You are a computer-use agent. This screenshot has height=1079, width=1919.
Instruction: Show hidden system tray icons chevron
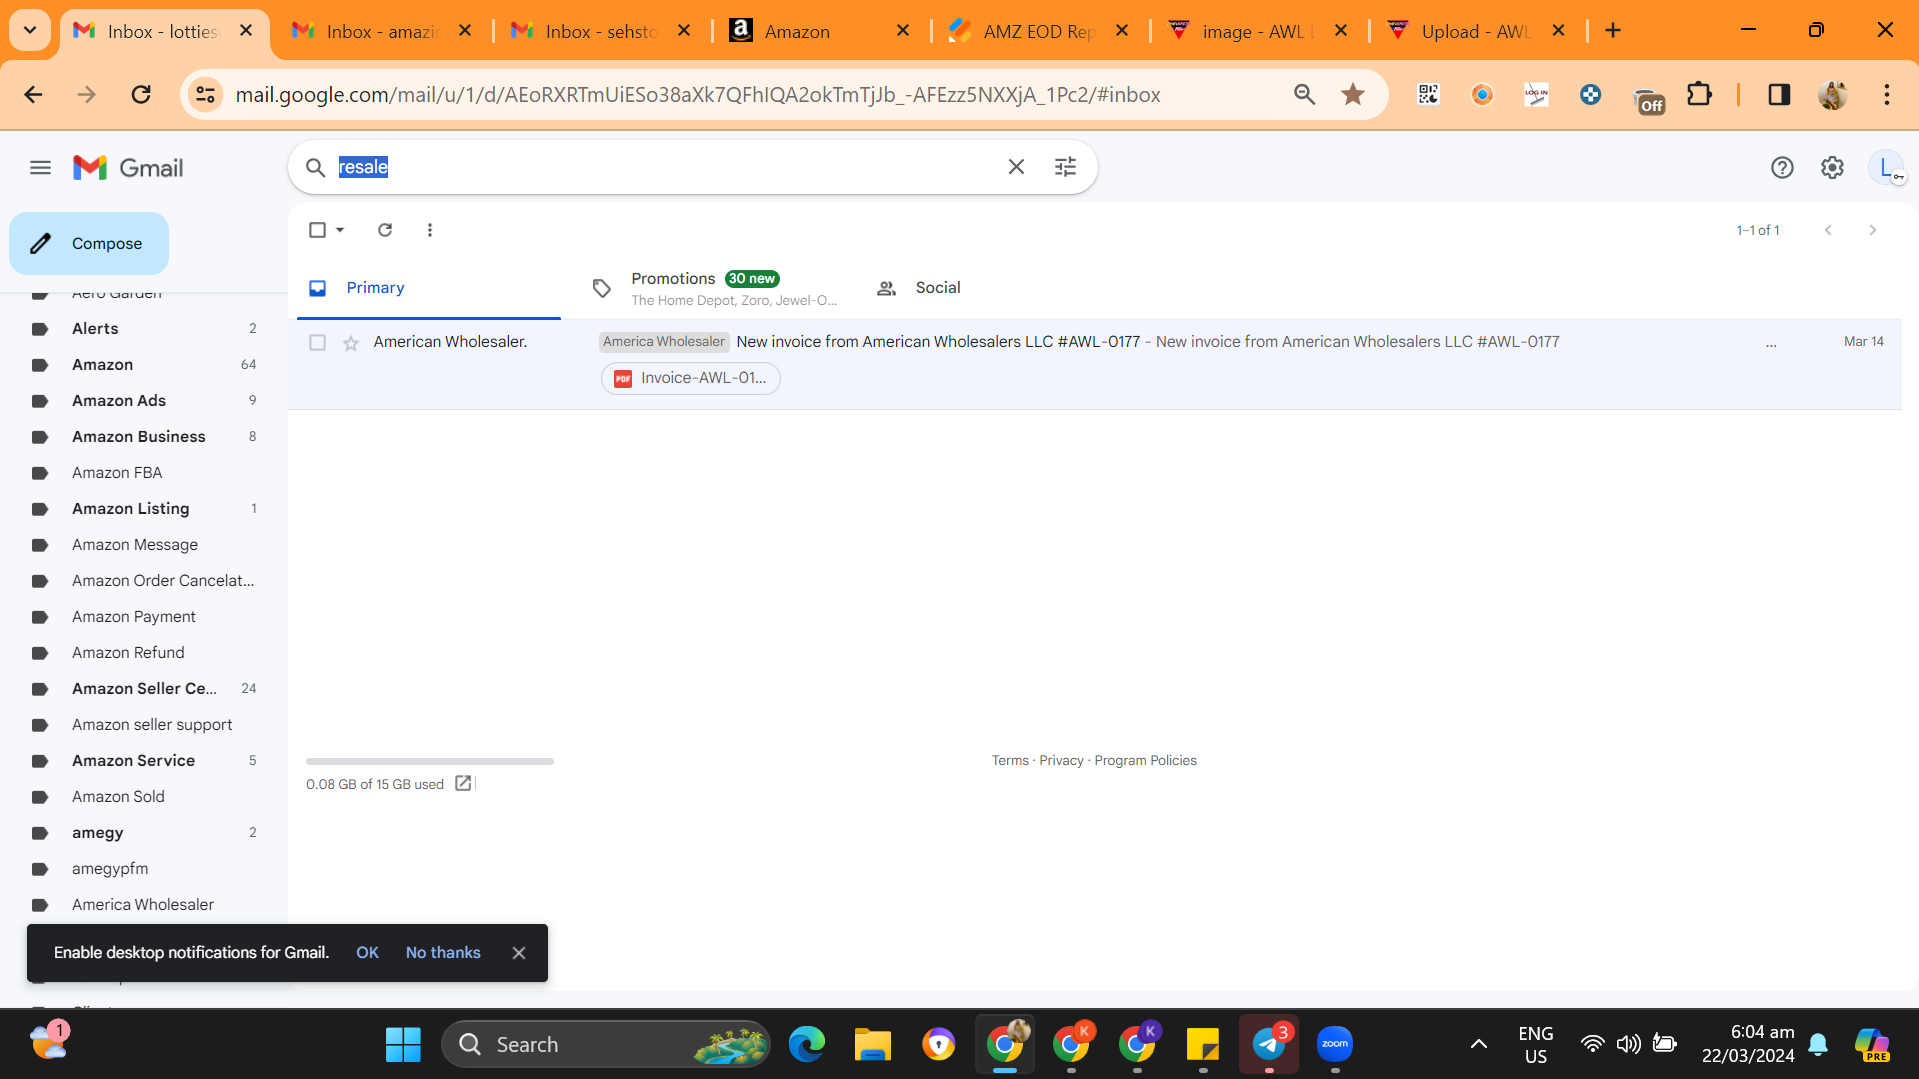(1478, 1044)
